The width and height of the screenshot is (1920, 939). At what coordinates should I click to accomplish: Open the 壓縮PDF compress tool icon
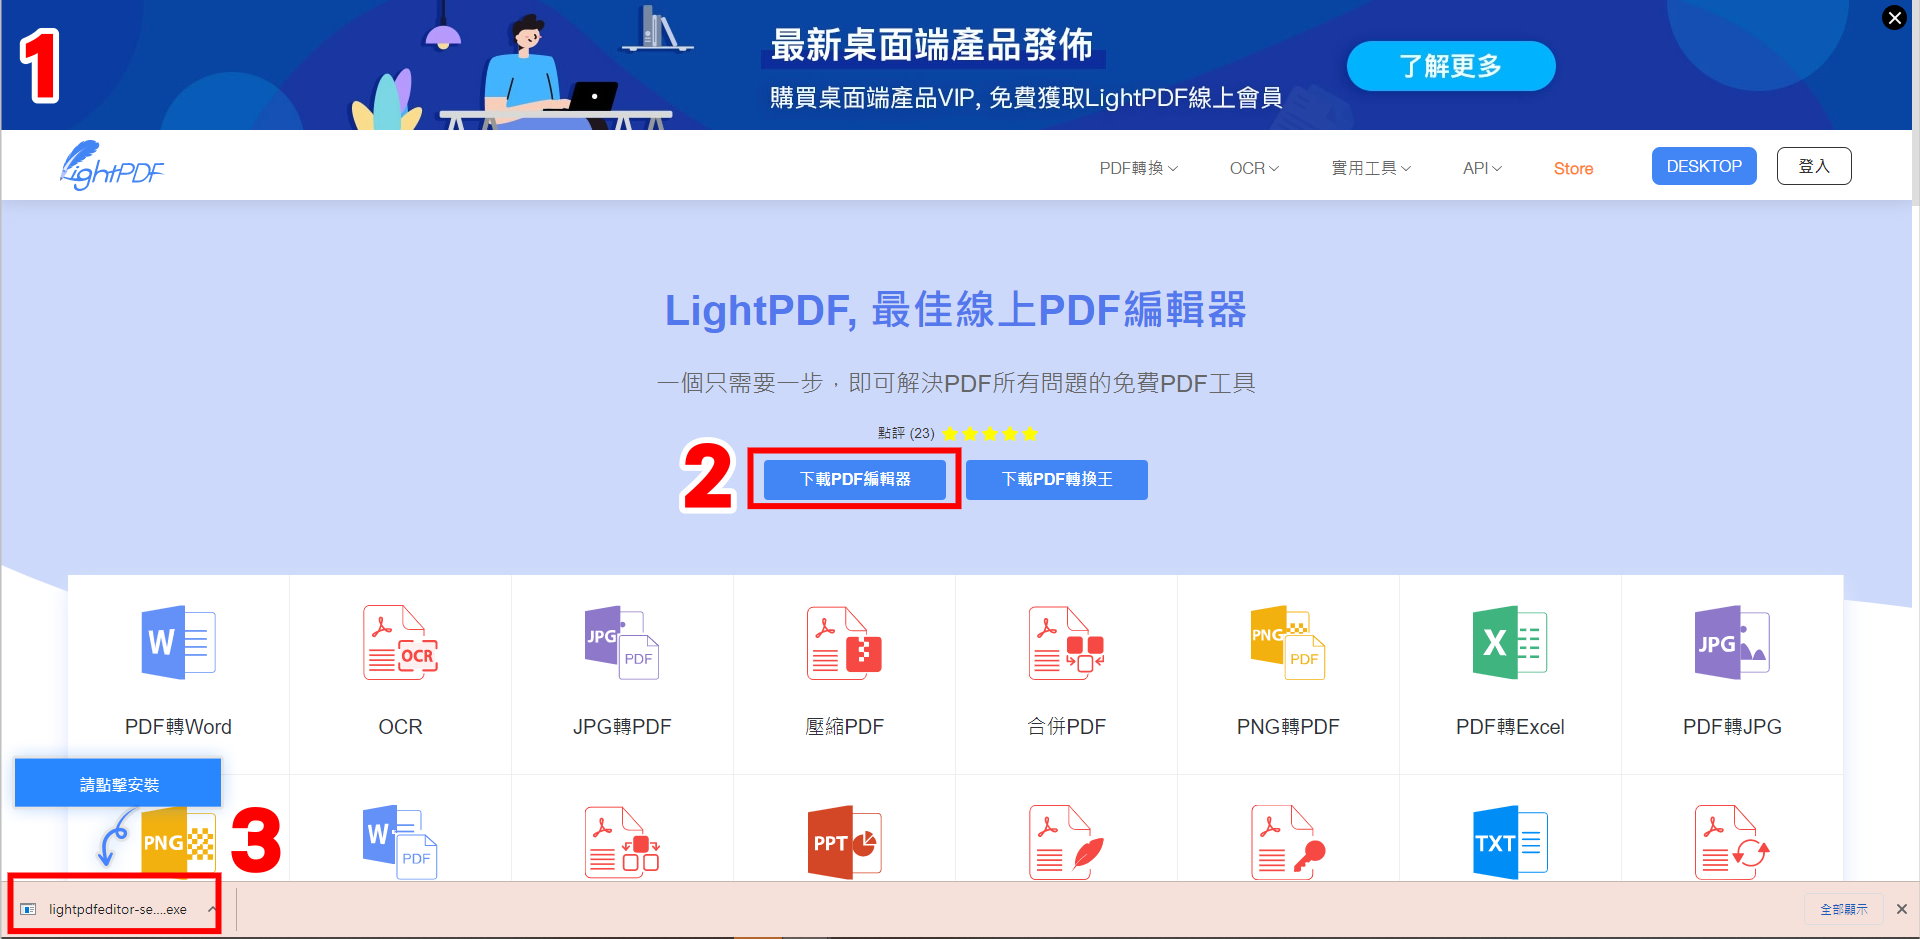click(x=844, y=642)
